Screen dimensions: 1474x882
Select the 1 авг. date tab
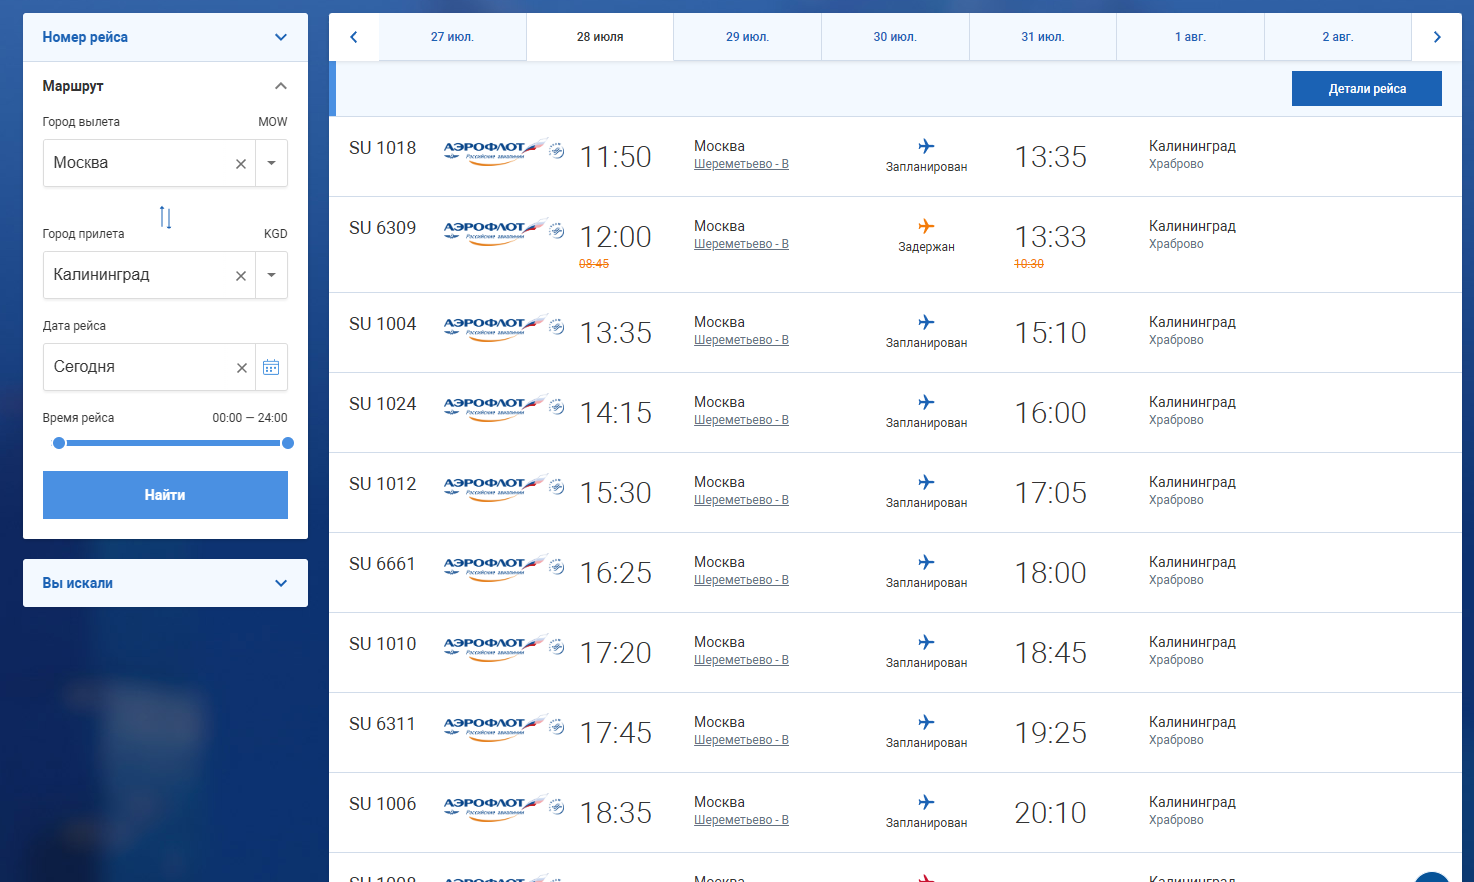tap(1190, 37)
